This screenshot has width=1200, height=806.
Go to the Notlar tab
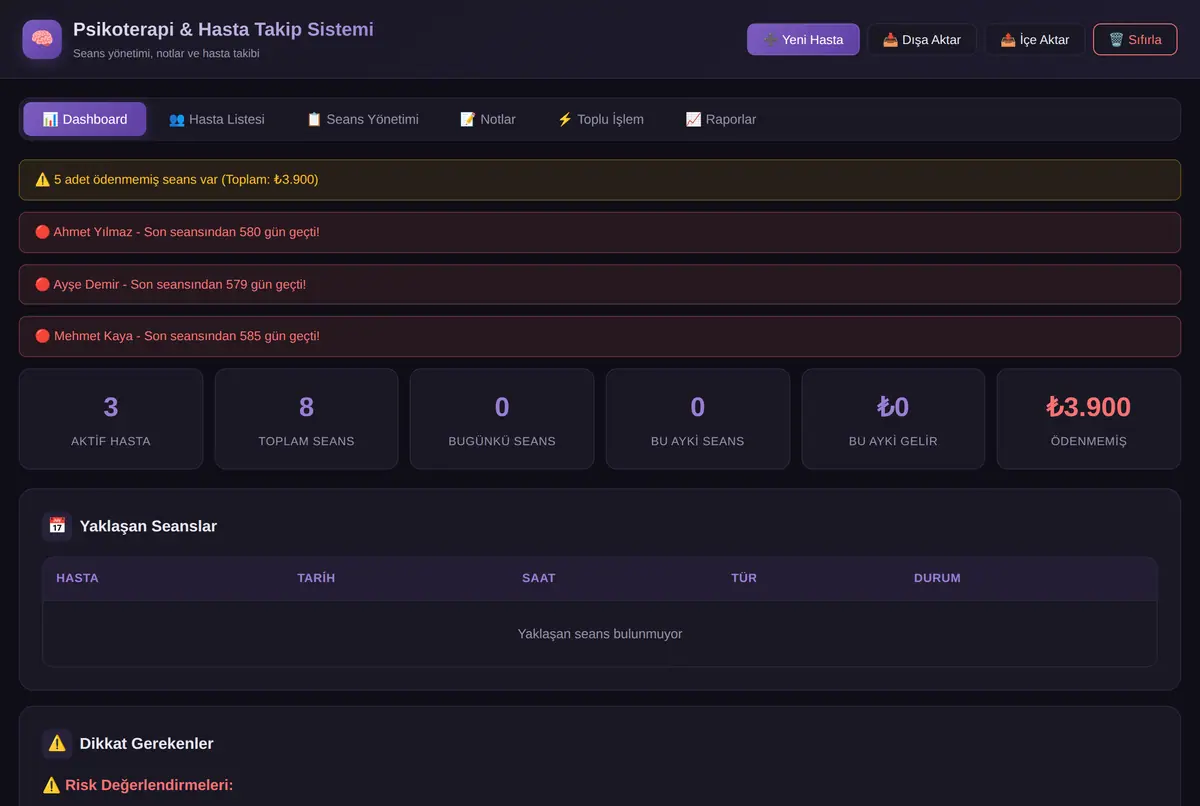tap(488, 119)
